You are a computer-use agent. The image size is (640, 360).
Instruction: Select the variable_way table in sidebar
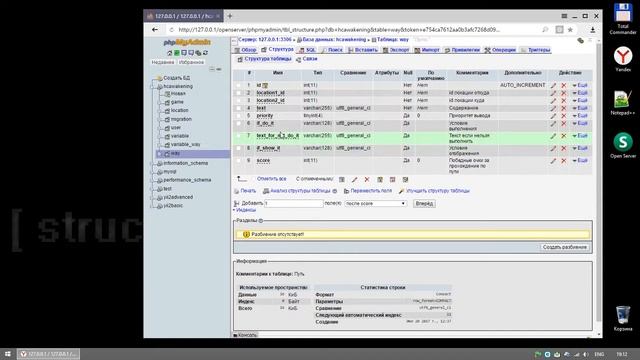[x=185, y=144]
